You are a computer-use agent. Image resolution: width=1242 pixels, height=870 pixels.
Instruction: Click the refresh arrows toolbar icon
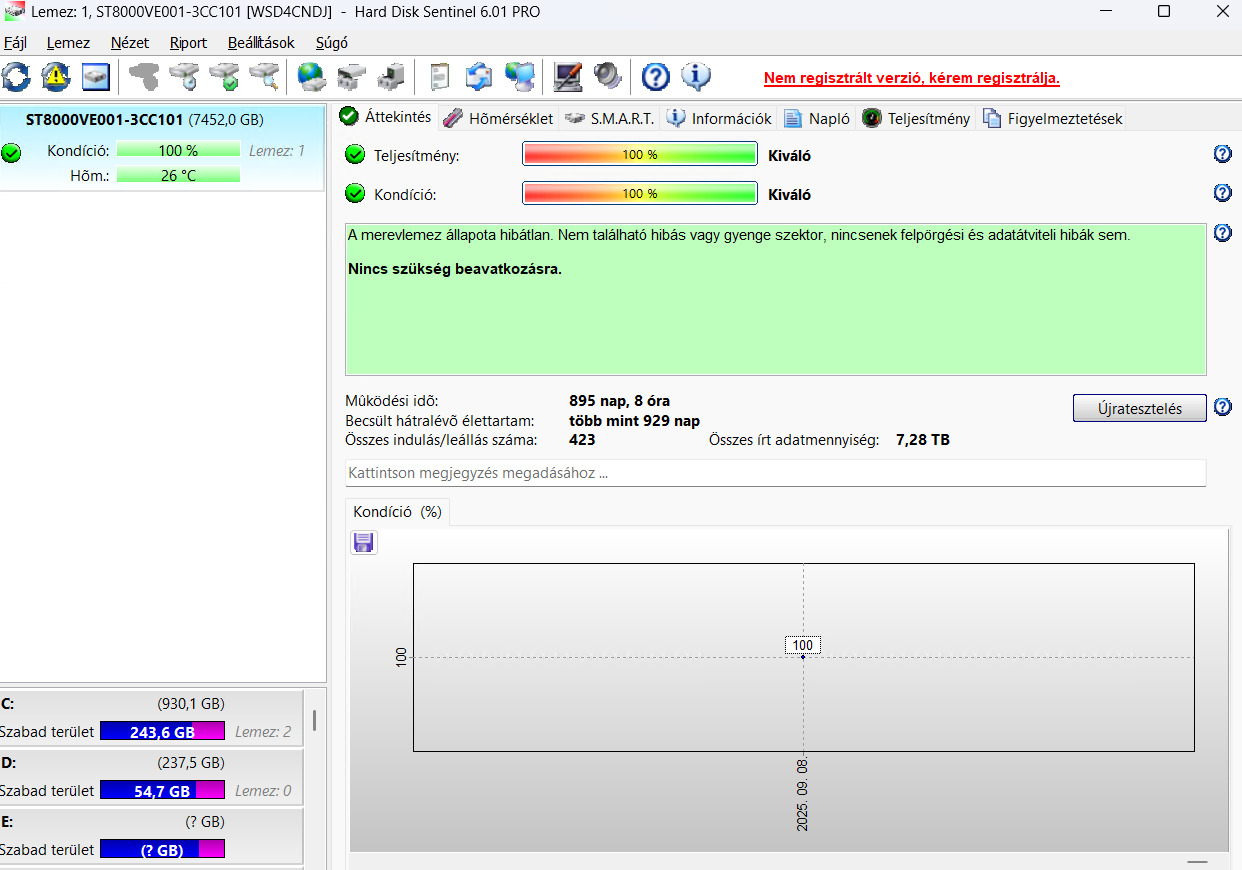pos(17,76)
